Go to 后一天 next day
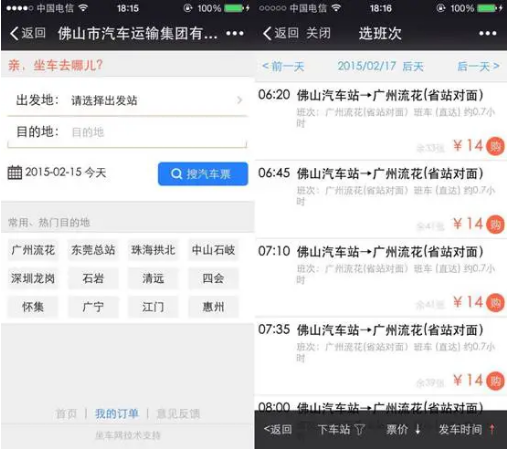This screenshot has width=508, height=449. (478, 66)
